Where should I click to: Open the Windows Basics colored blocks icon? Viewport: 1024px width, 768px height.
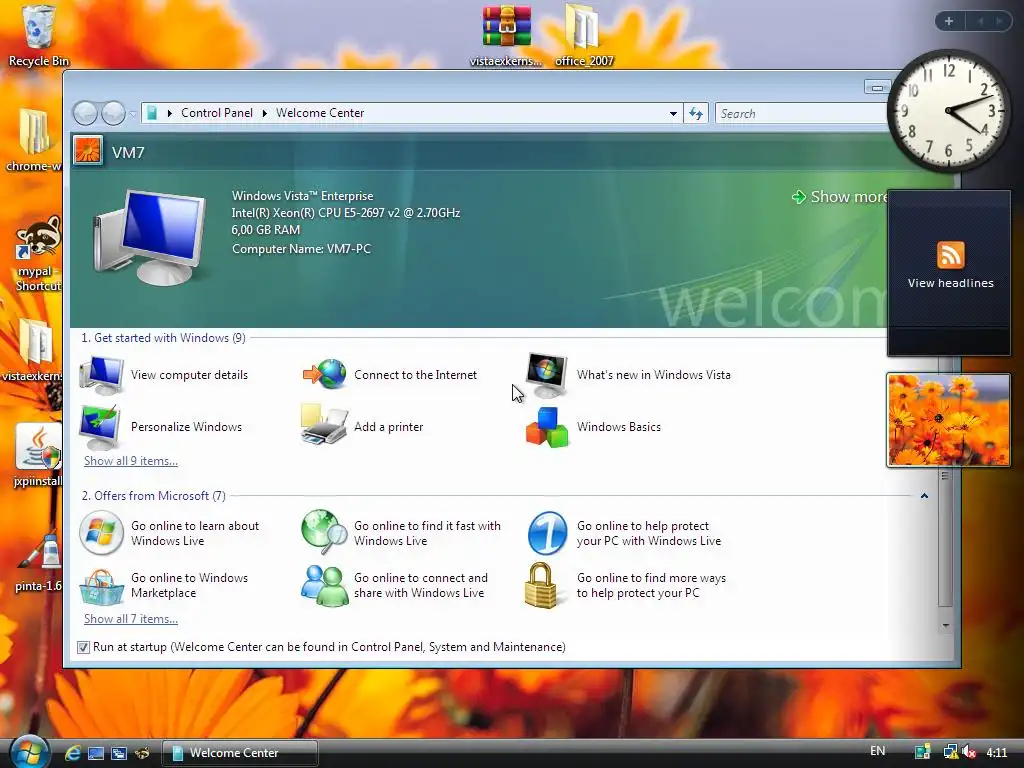[x=547, y=427]
